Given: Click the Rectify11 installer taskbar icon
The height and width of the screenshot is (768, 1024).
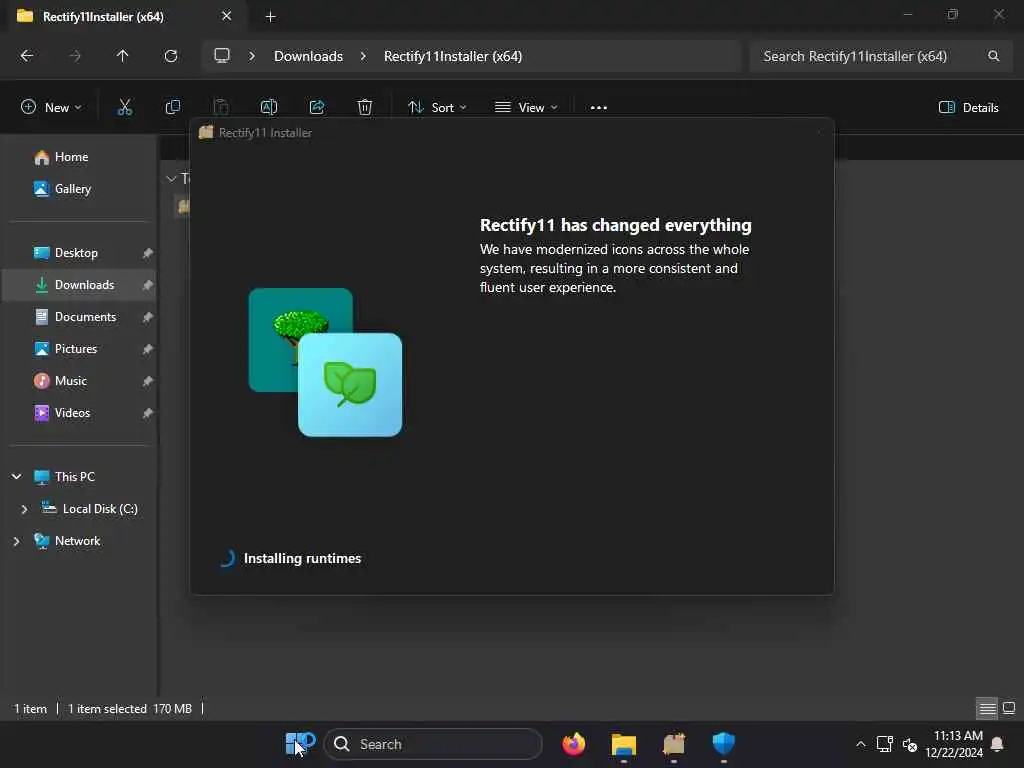Looking at the screenshot, I should click(x=674, y=744).
